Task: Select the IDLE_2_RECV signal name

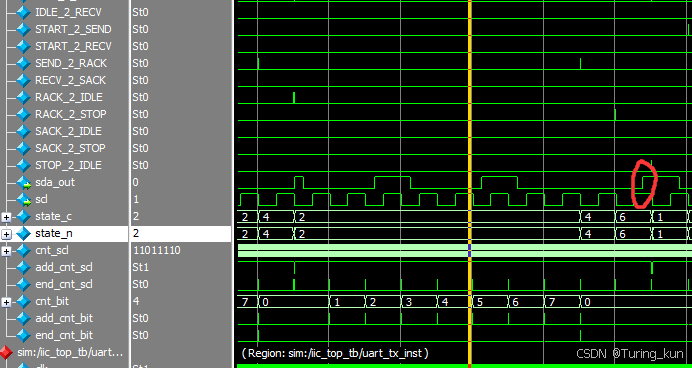Action: click(68, 12)
